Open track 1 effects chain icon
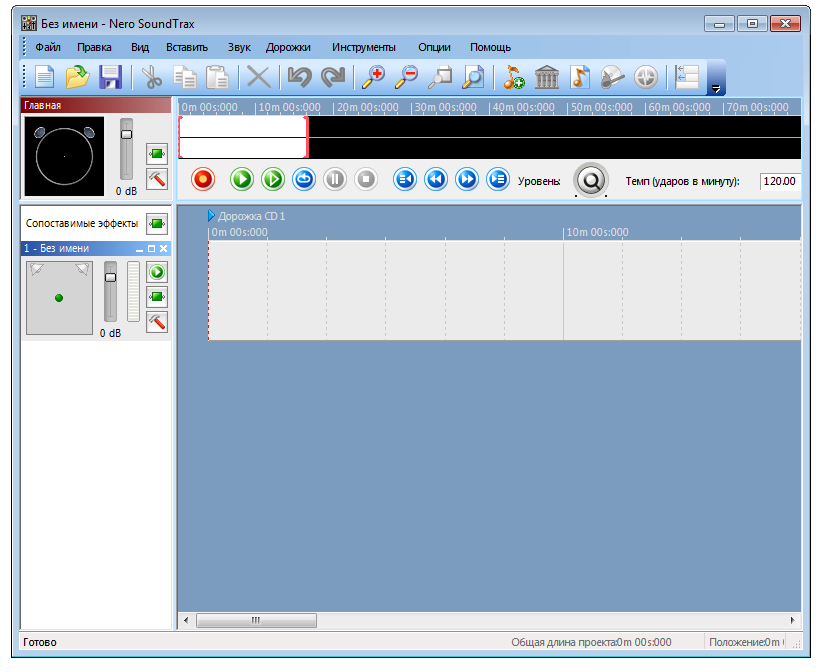This screenshot has width=823, height=672. pos(157,297)
